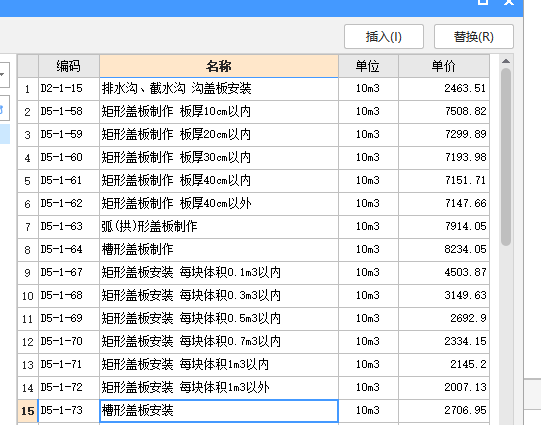Select code cell D5-1-60
This screenshot has height=425, width=541.
[x=69, y=158]
